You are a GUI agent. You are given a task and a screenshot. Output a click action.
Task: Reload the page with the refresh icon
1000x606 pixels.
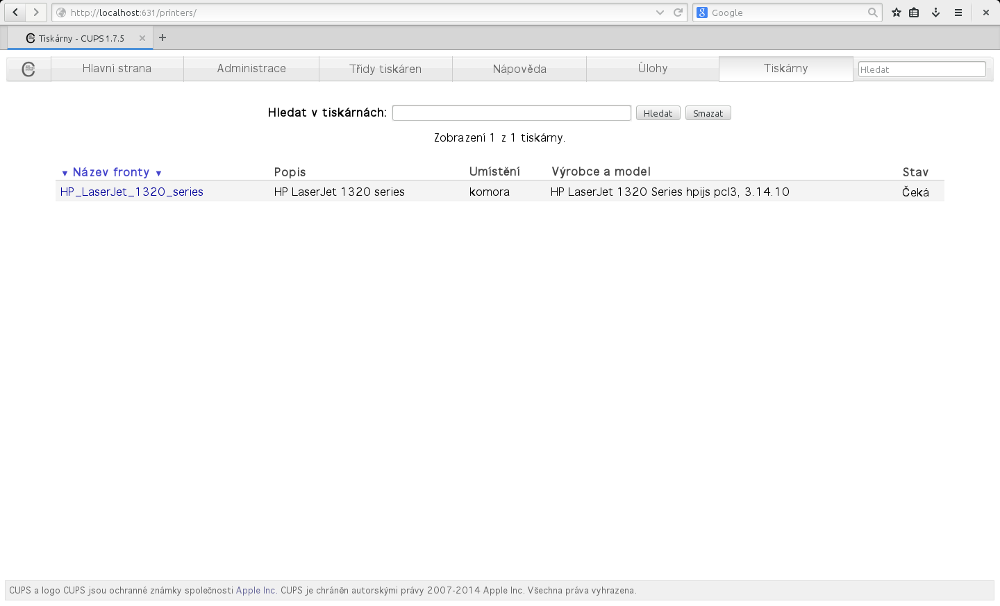coord(678,12)
